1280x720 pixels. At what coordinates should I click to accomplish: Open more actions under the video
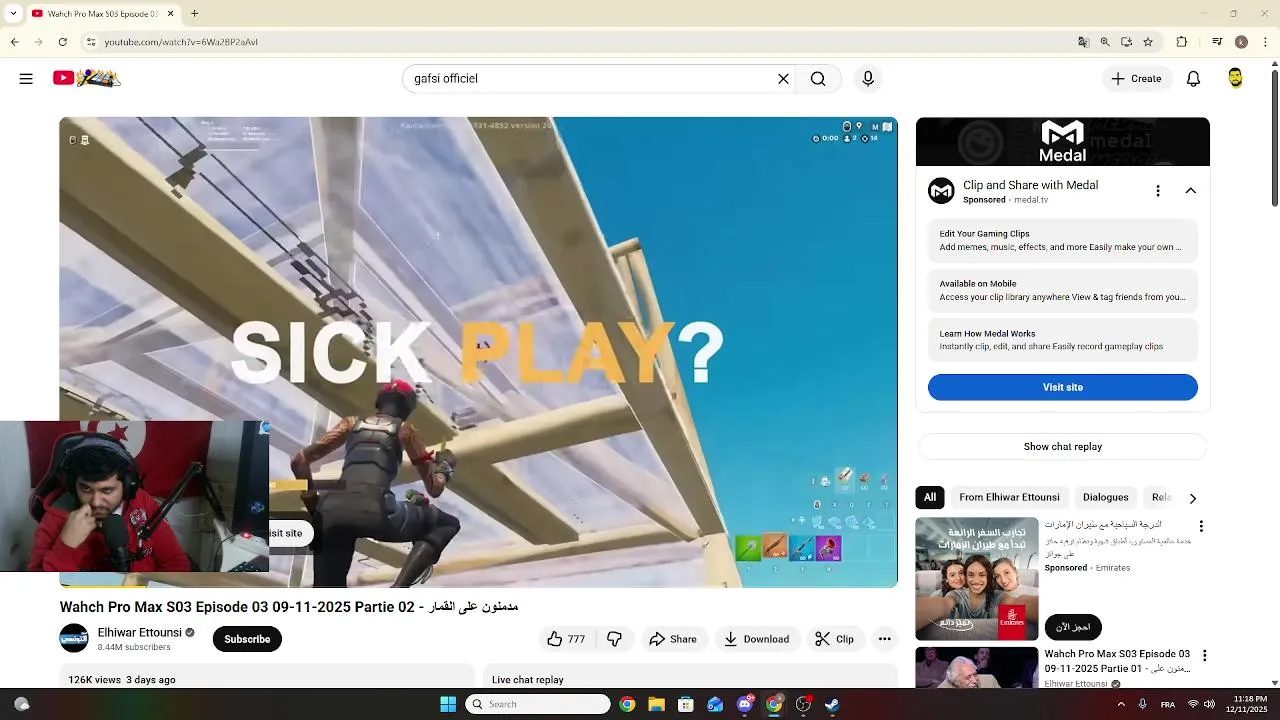(884, 639)
